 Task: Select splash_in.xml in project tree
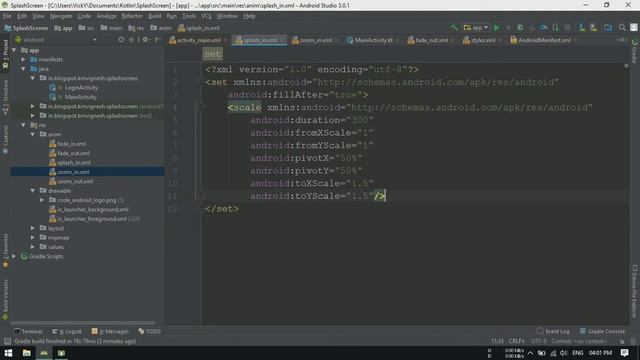(x=74, y=162)
